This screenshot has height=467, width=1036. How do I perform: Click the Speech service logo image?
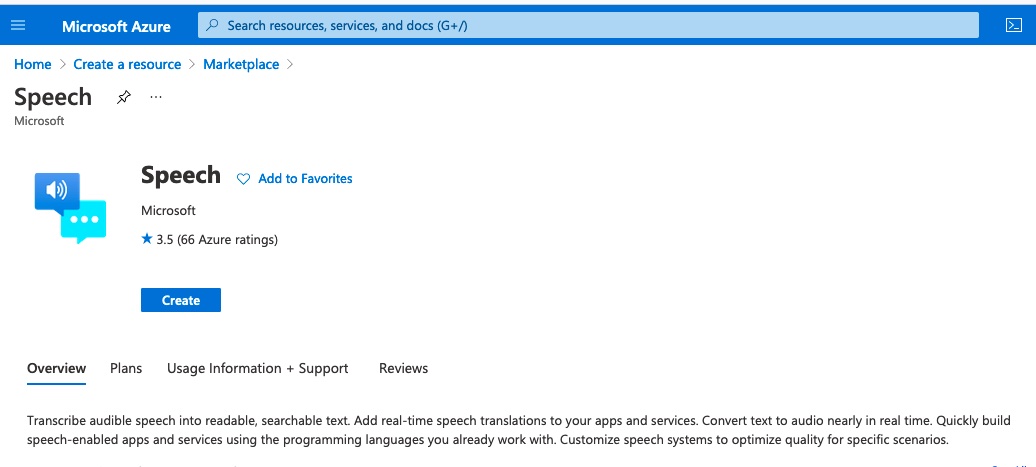70,208
